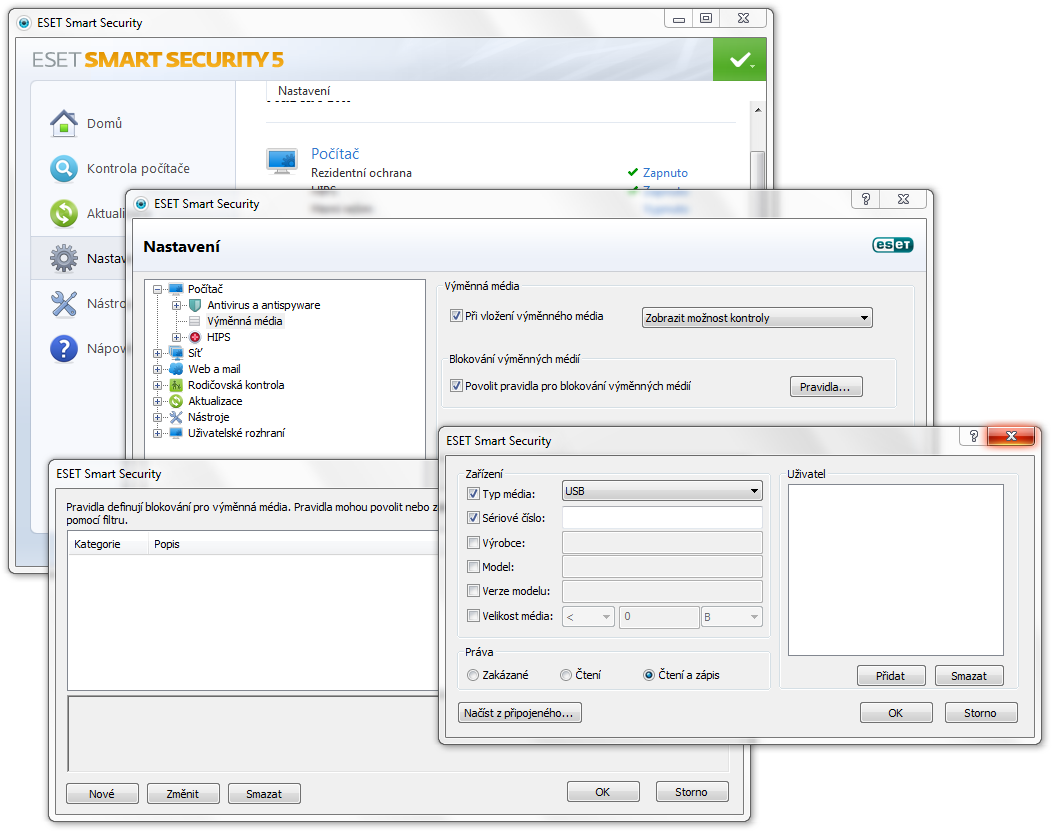Open the Zobrazit možnost kontroly dropdown
The width and height of the screenshot is (1053, 833).
(x=757, y=318)
